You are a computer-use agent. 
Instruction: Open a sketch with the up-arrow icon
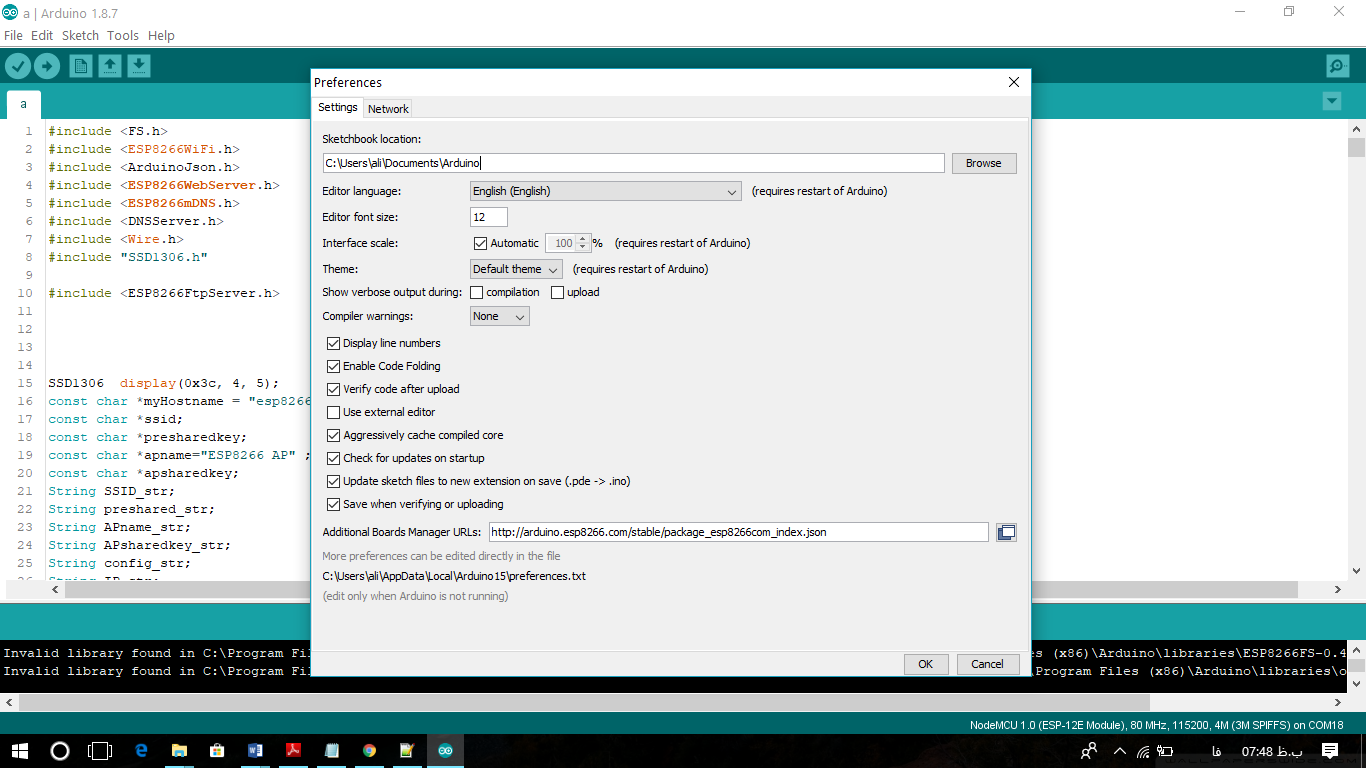tap(110, 66)
